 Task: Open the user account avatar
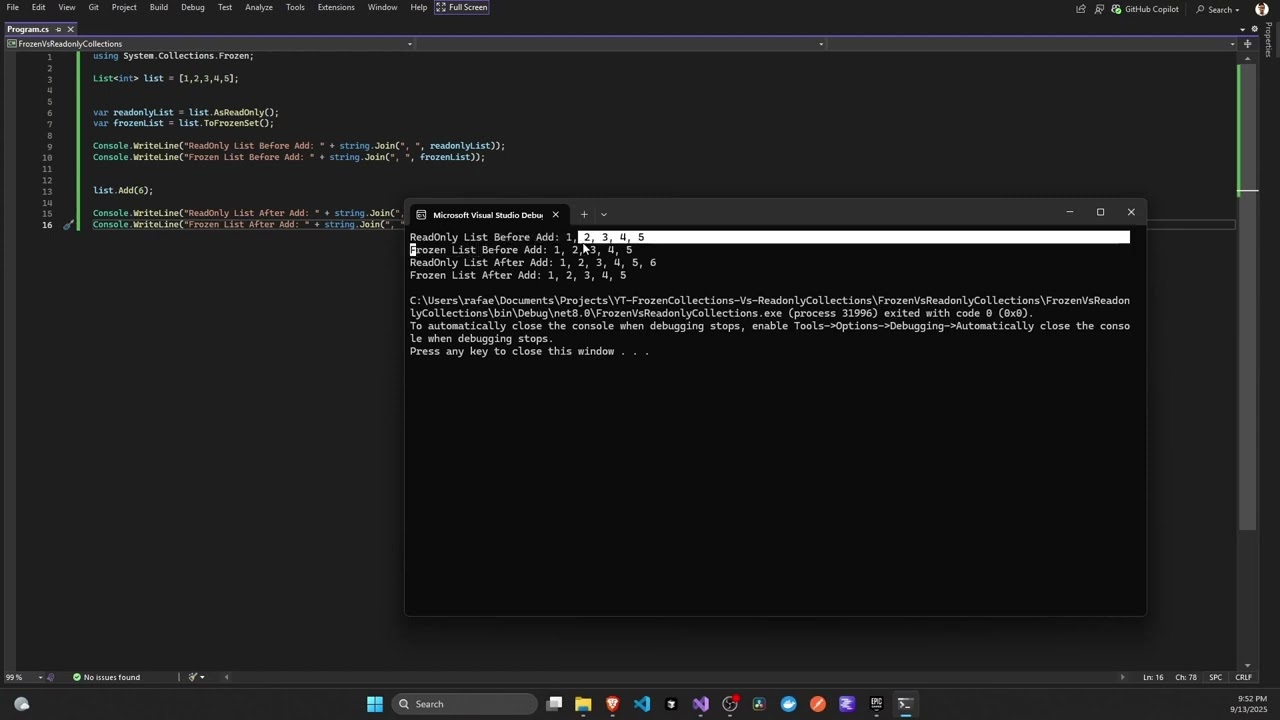click(x=1262, y=9)
